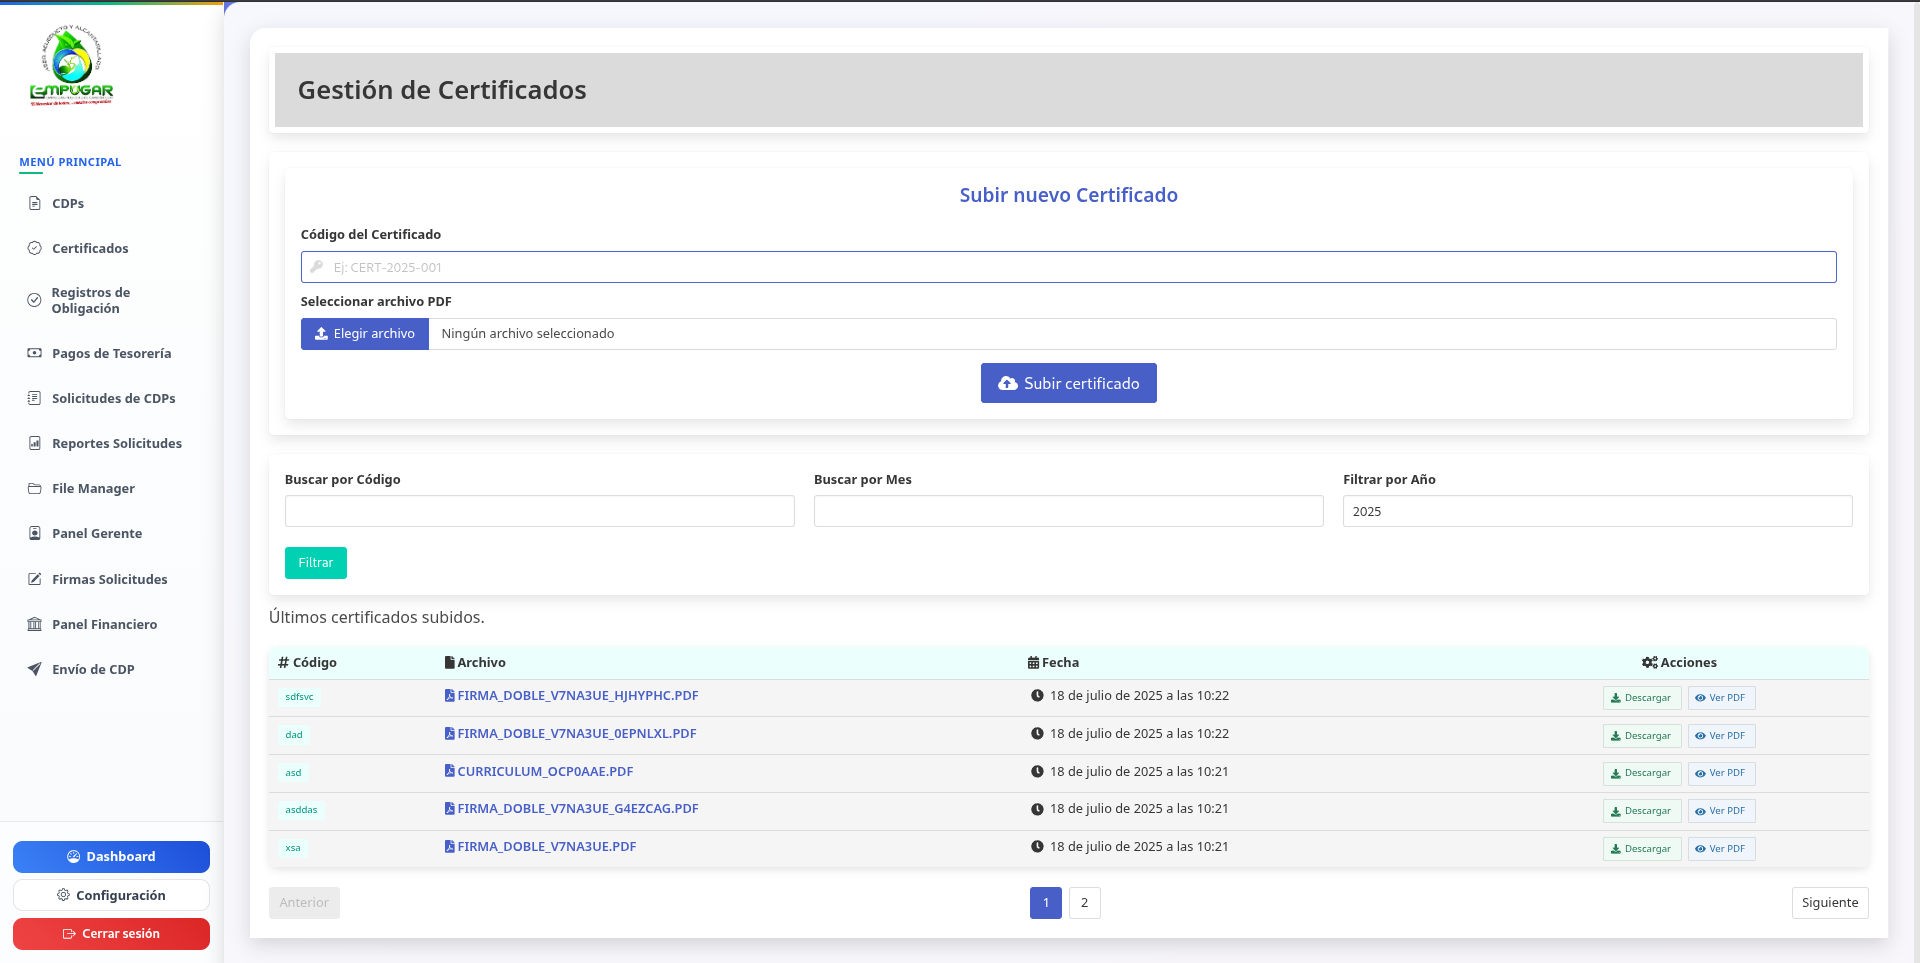Download the asd certificate
This screenshot has width=1920, height=963.
pyautogui.click(x=1642, y=773)
